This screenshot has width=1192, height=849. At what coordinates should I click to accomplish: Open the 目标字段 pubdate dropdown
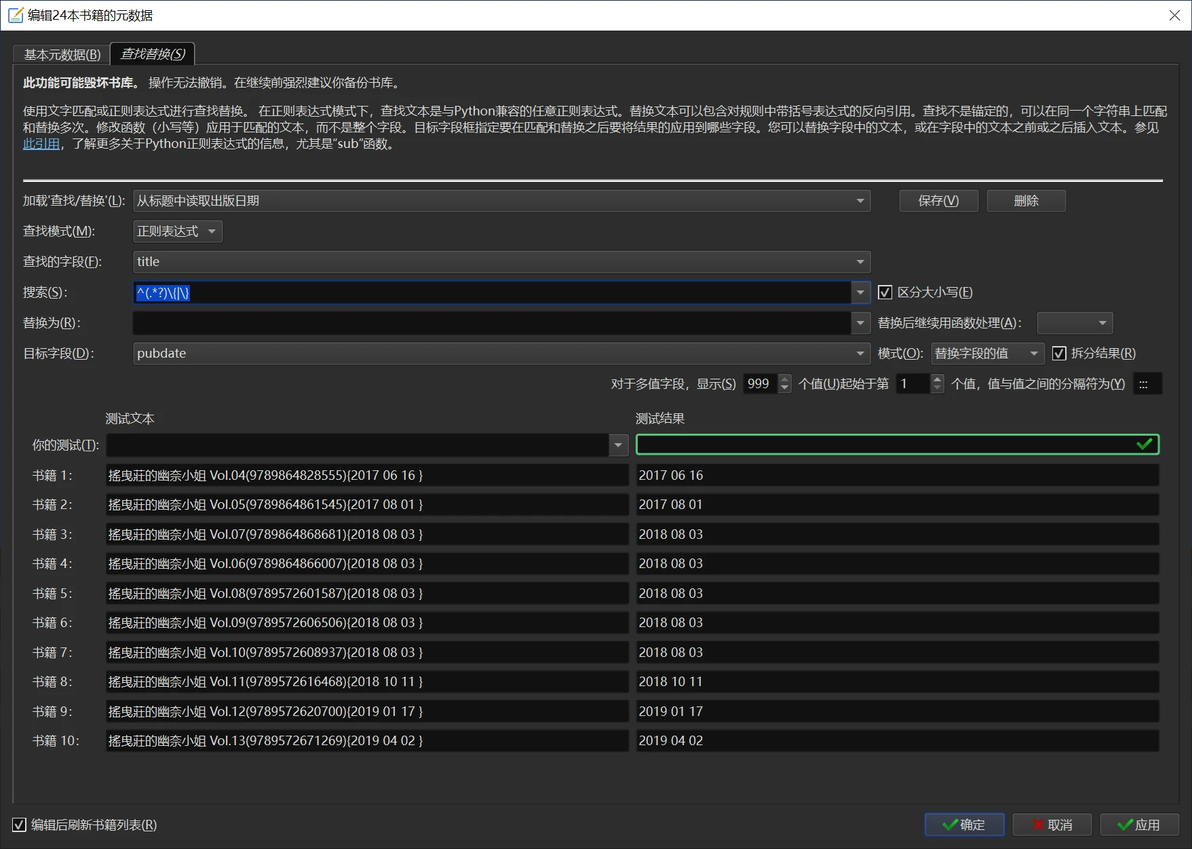[502, 353]
